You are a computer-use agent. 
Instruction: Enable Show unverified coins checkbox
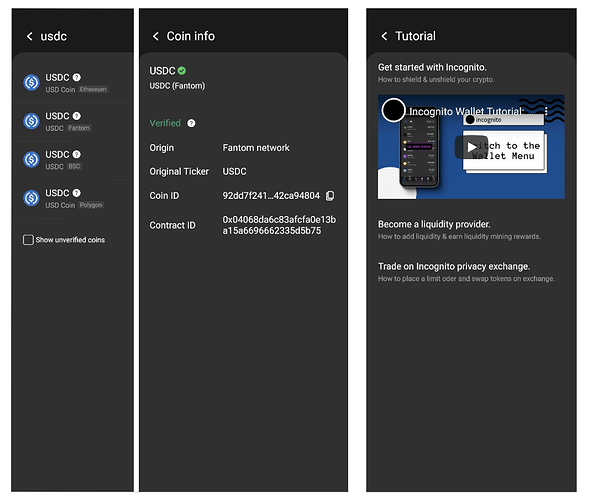tap(28, 240)
